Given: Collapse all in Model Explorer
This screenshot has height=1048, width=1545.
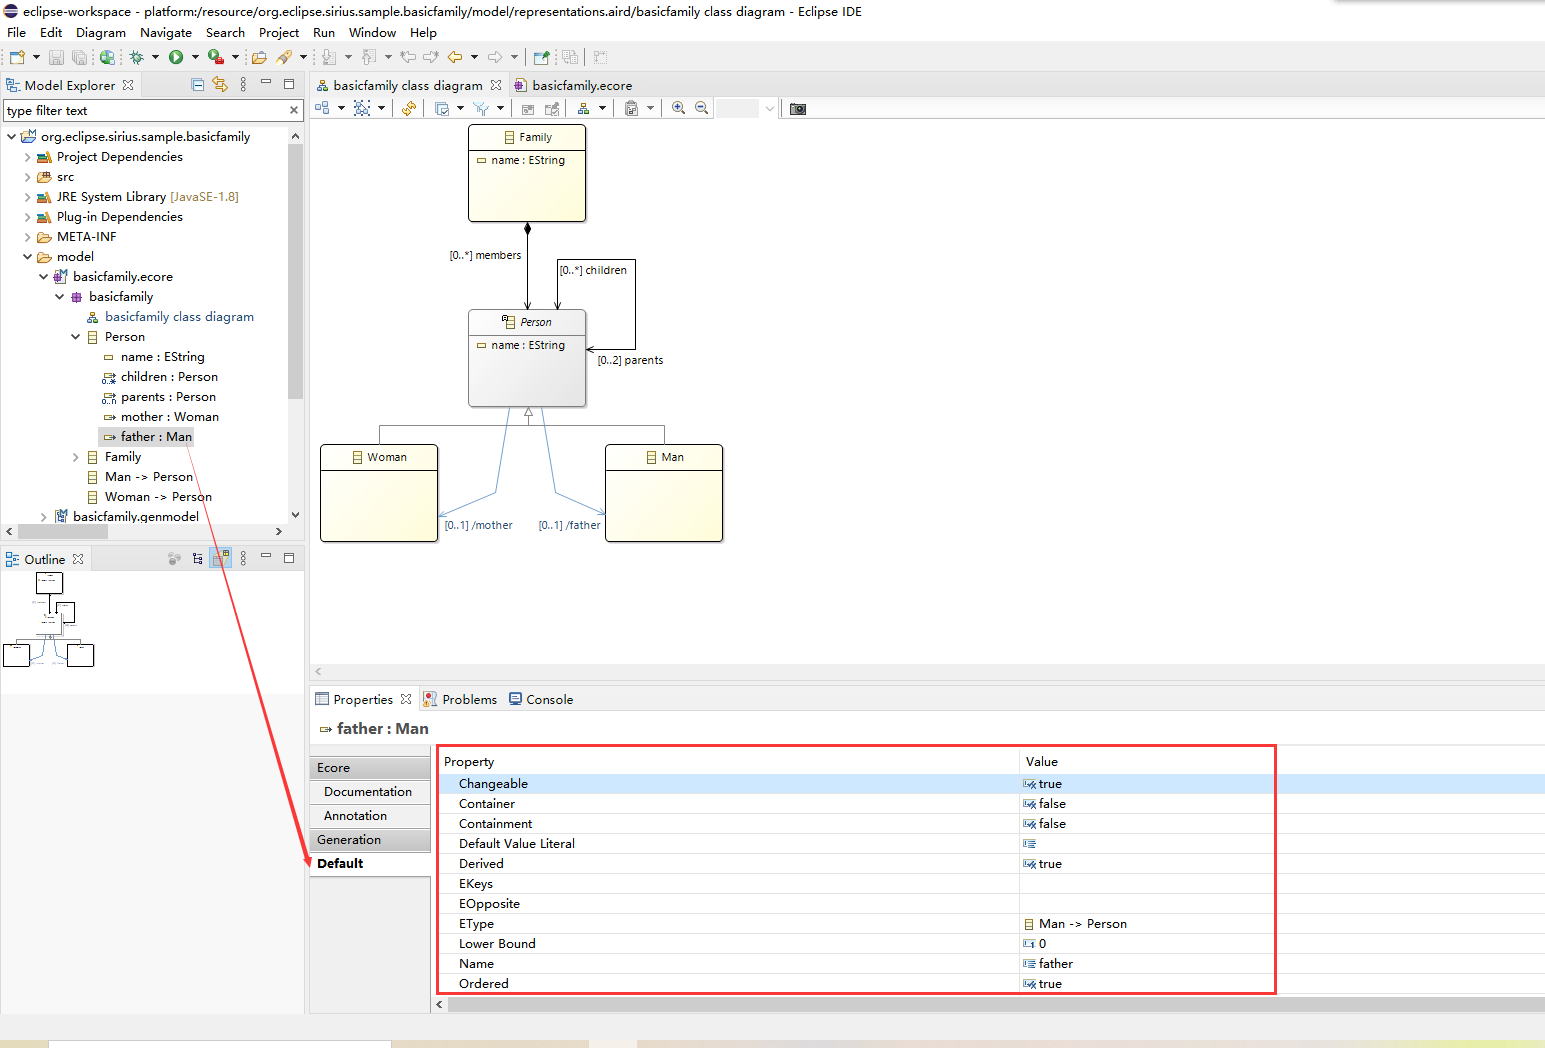Looking at the screenshot, I should 198,85.
